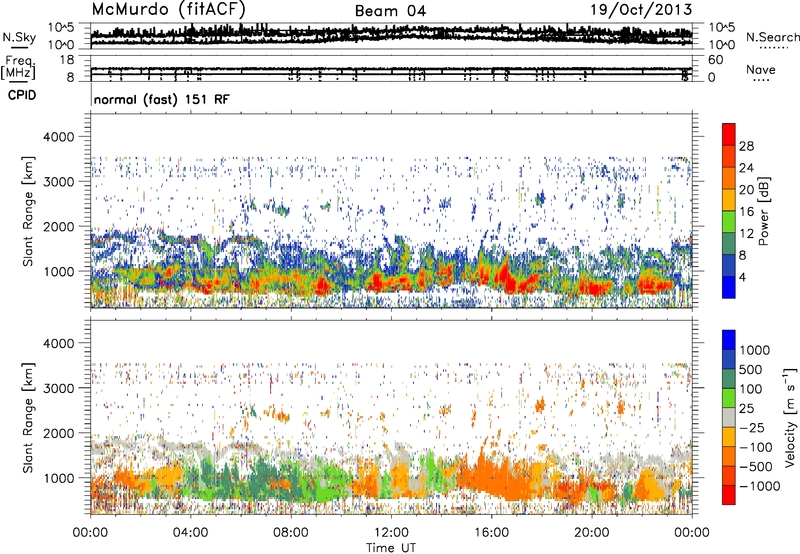The height and width of the screenshot is (554, 800).
Task: Click '4000' tick on power panel range axis
Action: 59,137
